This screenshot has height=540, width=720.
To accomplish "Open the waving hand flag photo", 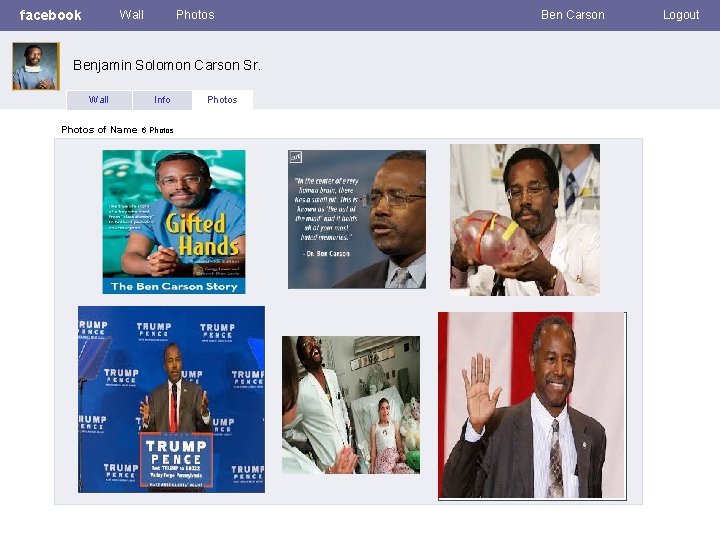I will [x=532, y=406].
